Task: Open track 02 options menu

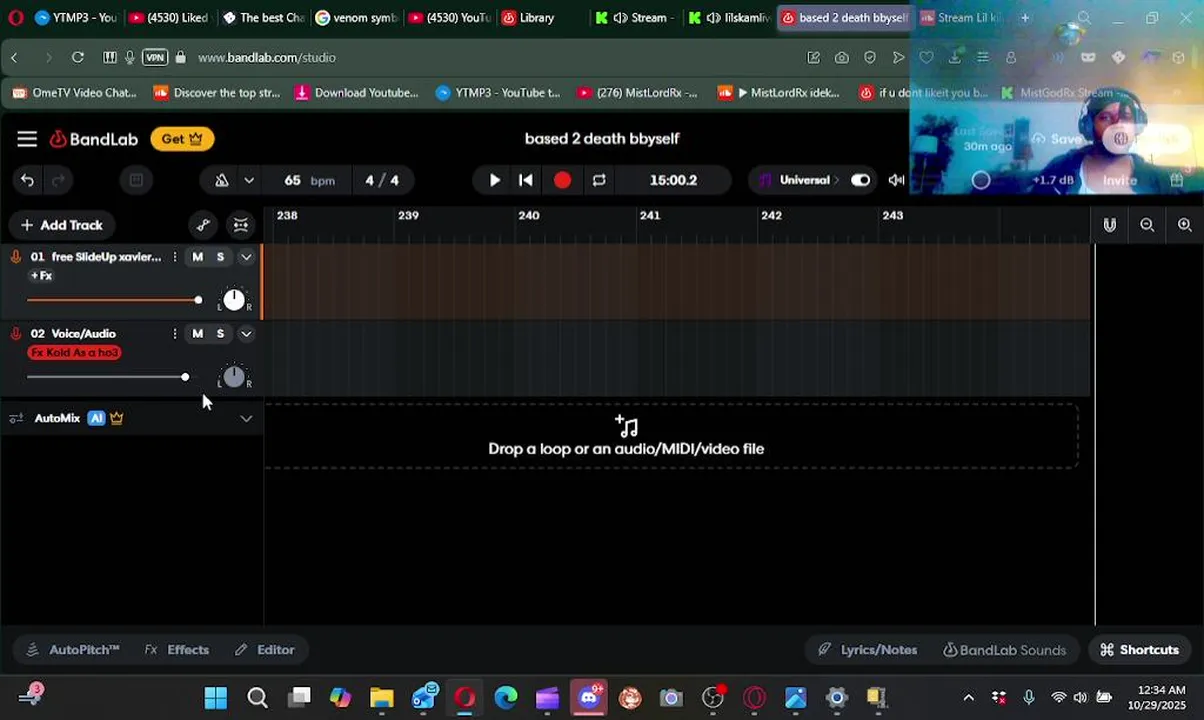Action: 174,334
